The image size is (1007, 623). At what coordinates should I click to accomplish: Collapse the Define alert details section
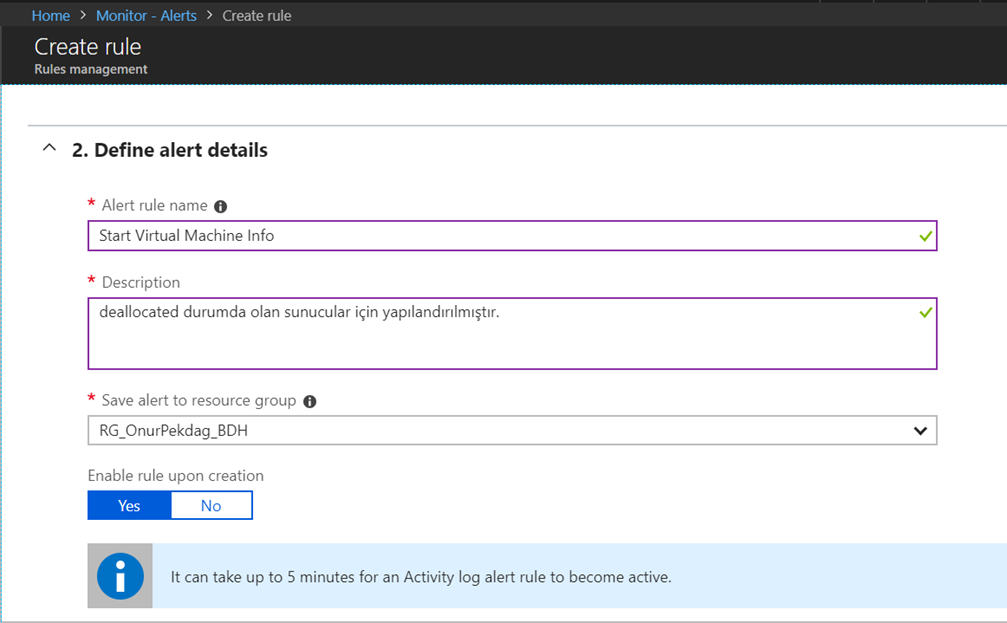49,148
